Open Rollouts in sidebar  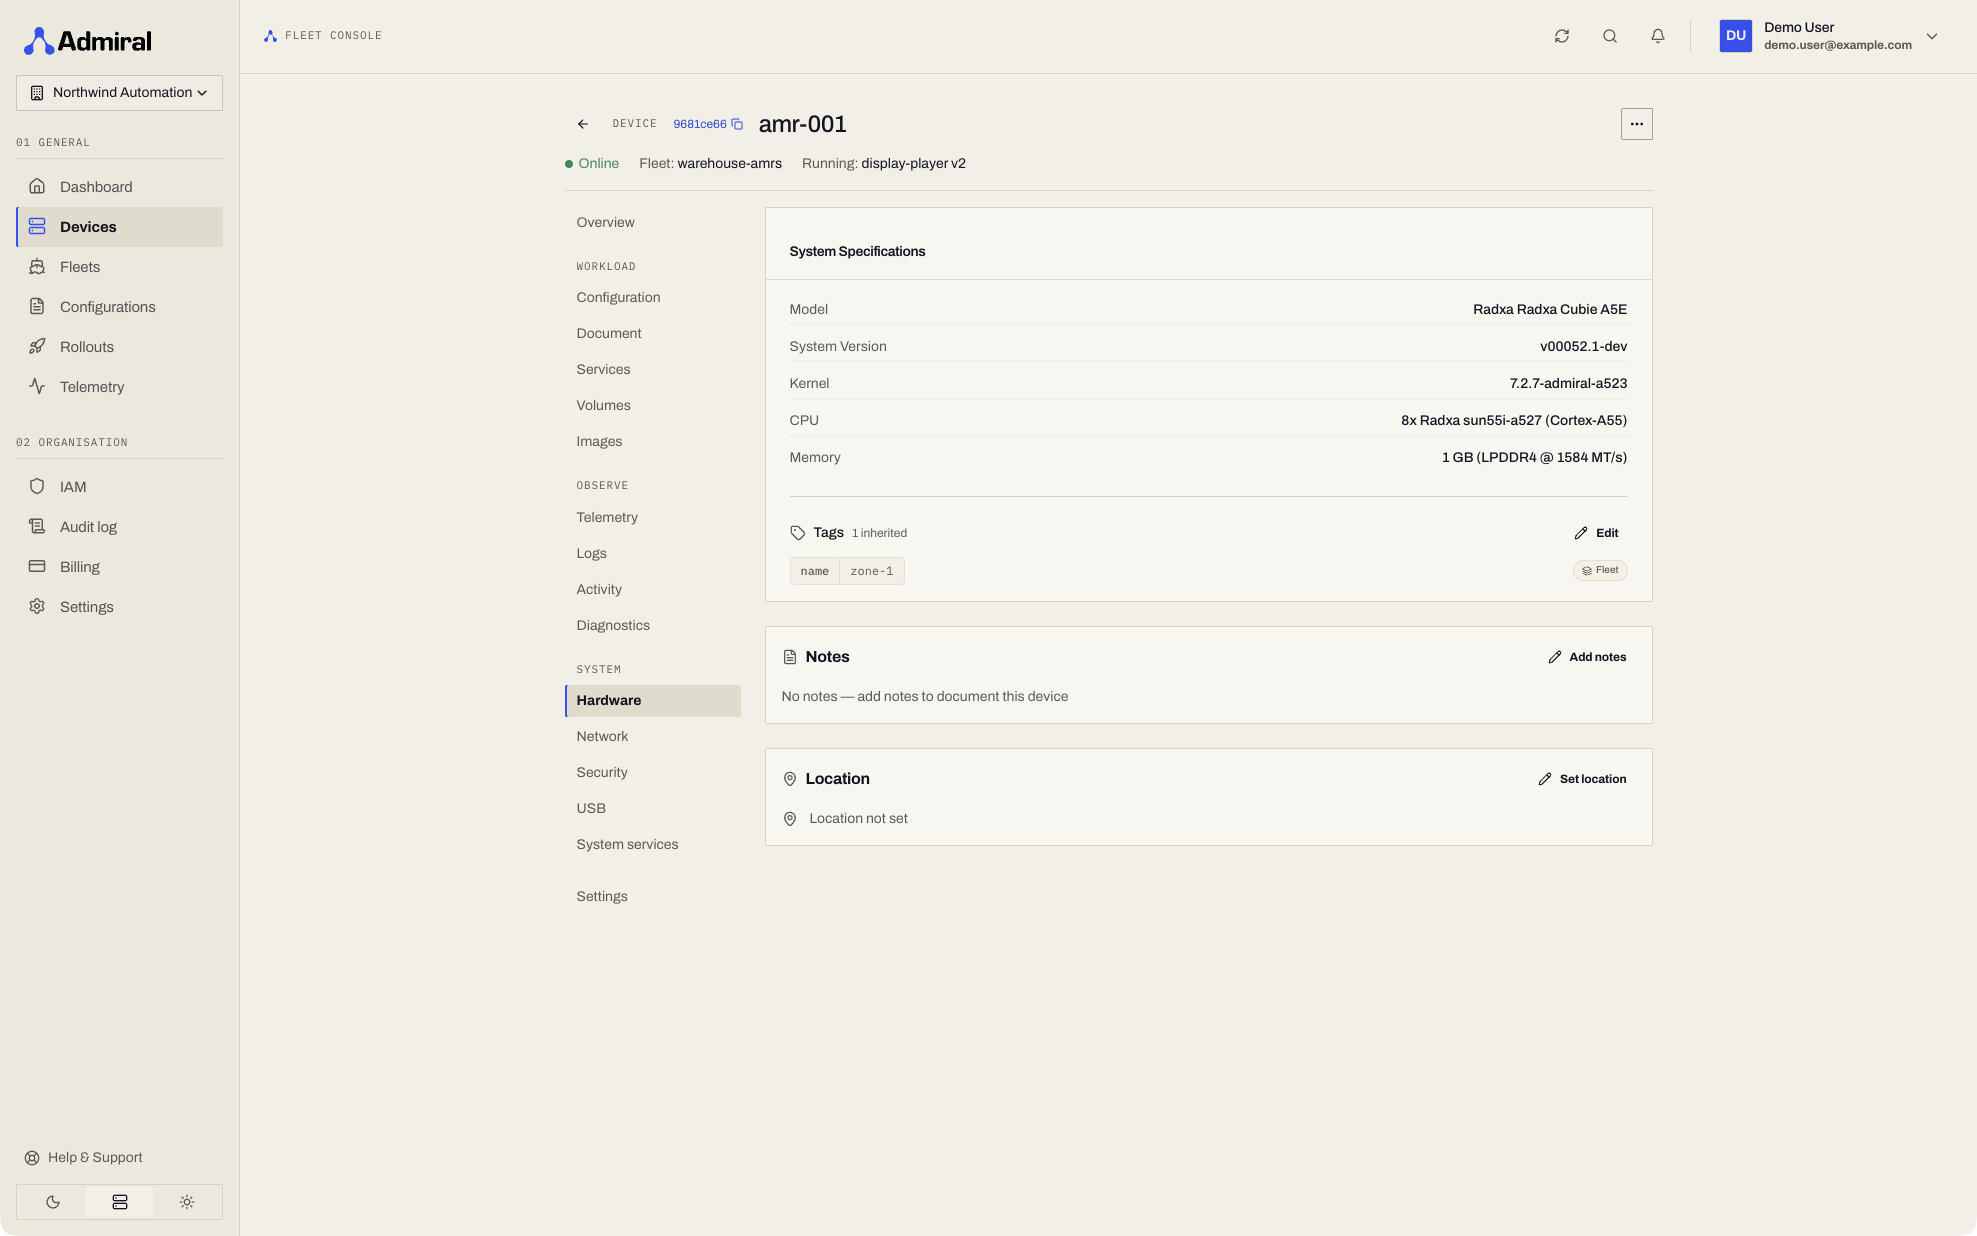tap(119, 347)
